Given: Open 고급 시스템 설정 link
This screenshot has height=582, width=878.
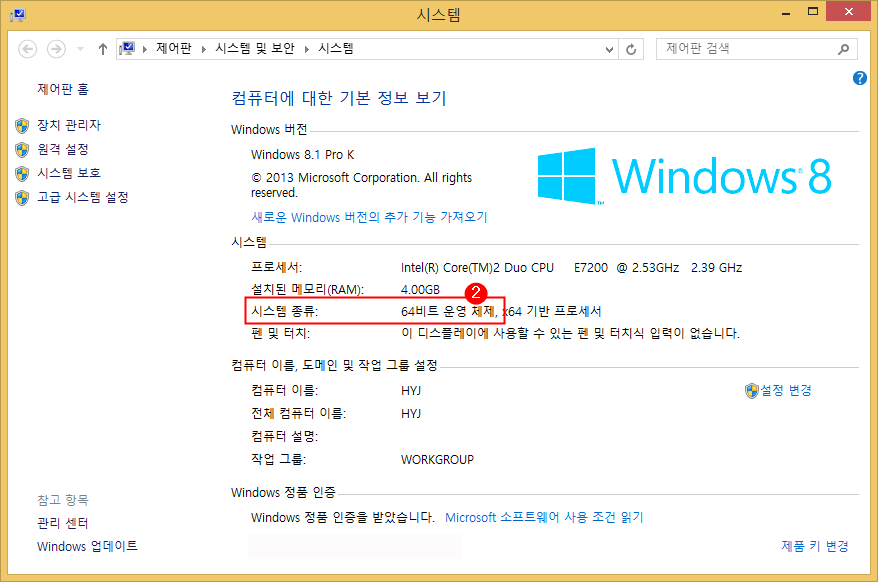Looking at the screenshot, I should (x=83, y=197).
